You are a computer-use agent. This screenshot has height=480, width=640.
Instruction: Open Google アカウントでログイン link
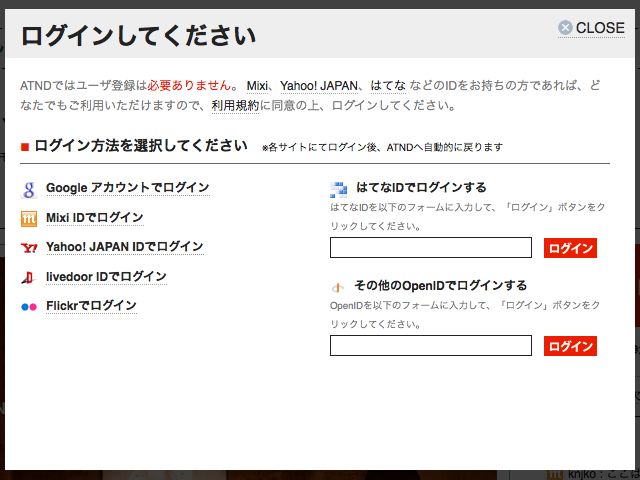point(127,188)
